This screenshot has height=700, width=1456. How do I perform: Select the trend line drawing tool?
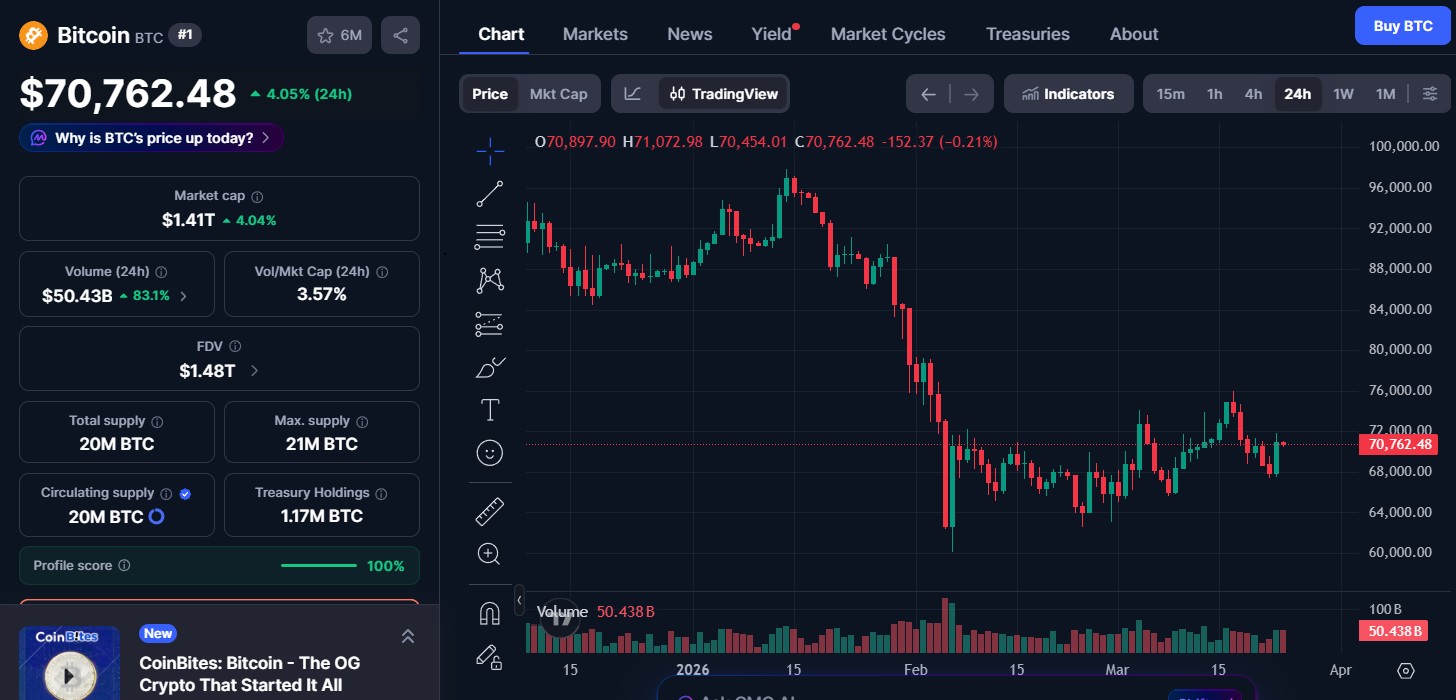(490, 194)
